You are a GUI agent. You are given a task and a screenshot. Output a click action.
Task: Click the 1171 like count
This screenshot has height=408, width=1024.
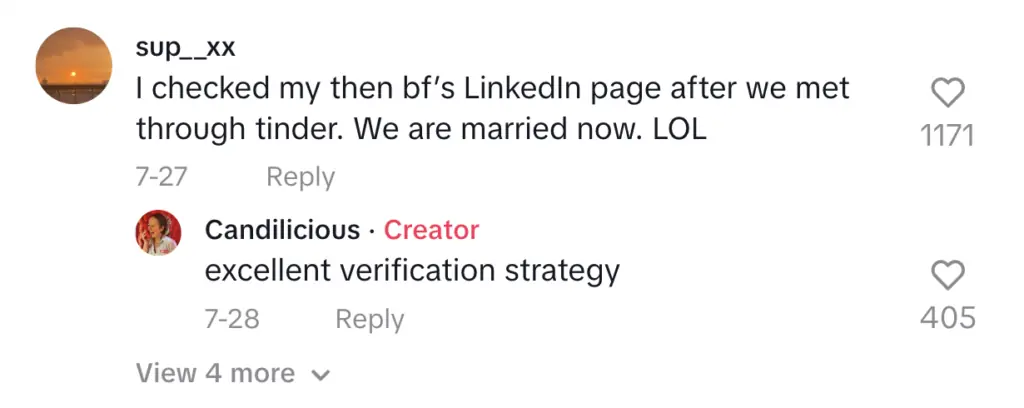[x=947, y=134]
